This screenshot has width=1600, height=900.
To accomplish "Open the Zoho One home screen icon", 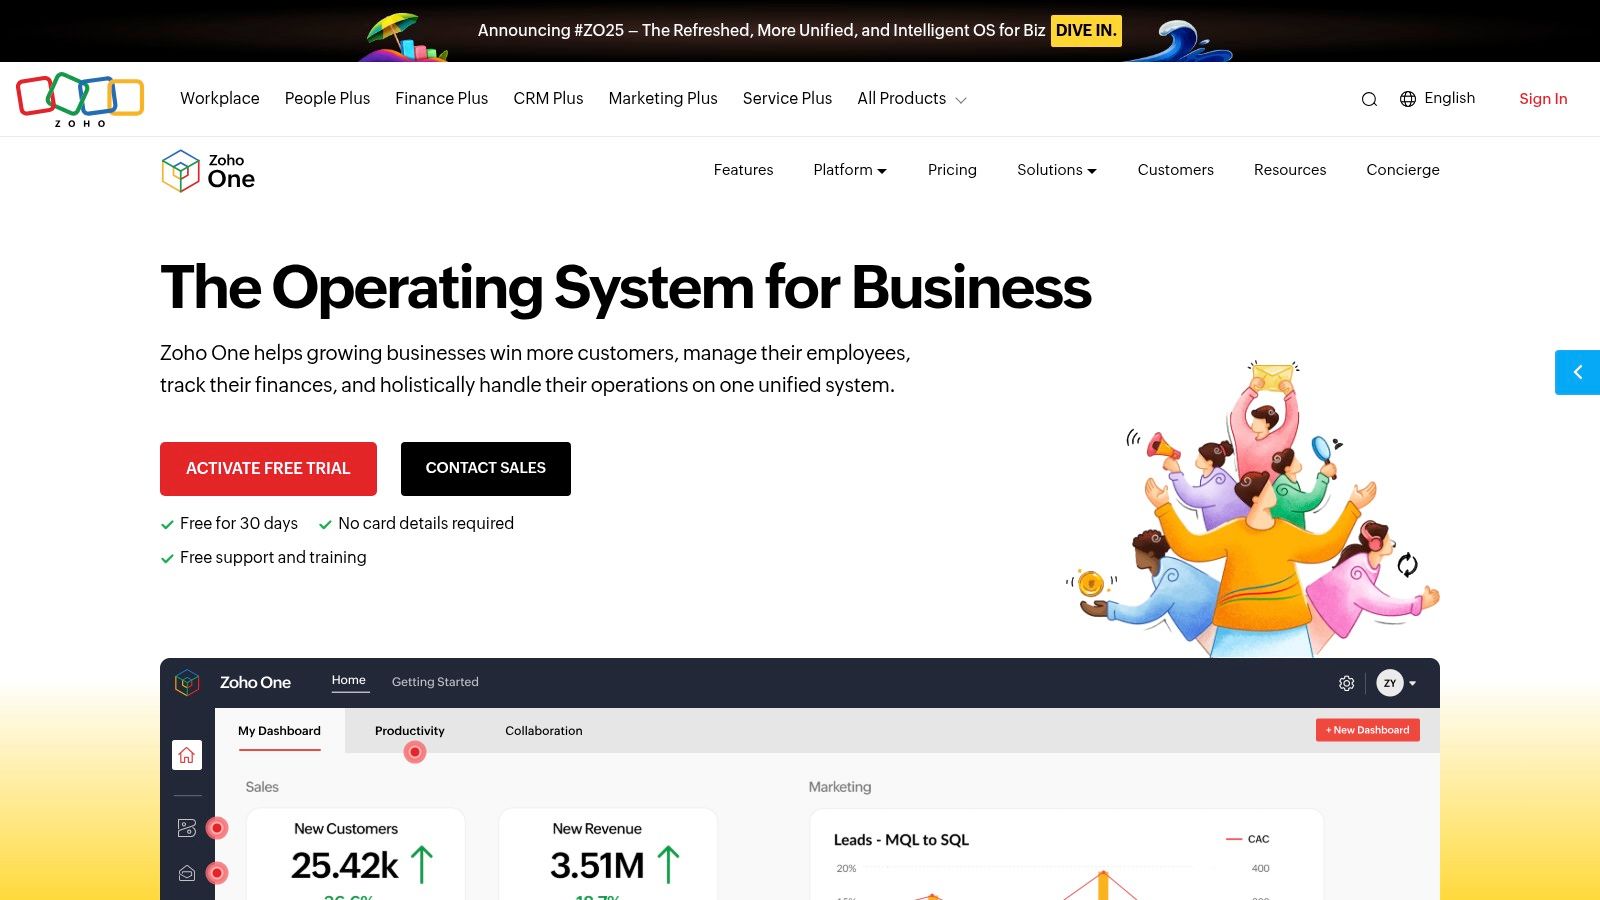I will 186,755.
